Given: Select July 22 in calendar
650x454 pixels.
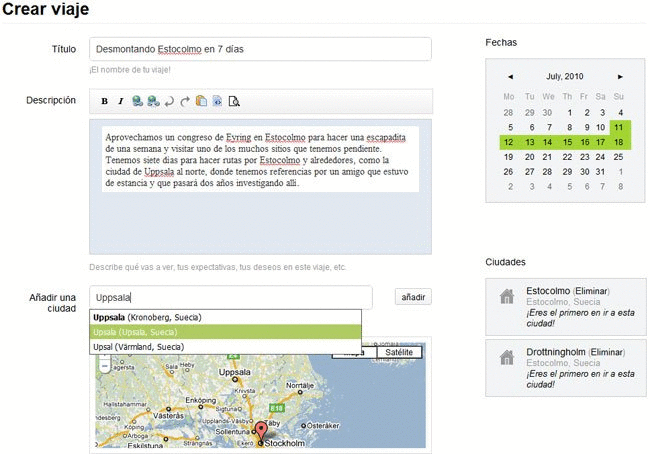Looking at the screenshot, I should pyautogui.click(x=568, y=157).
